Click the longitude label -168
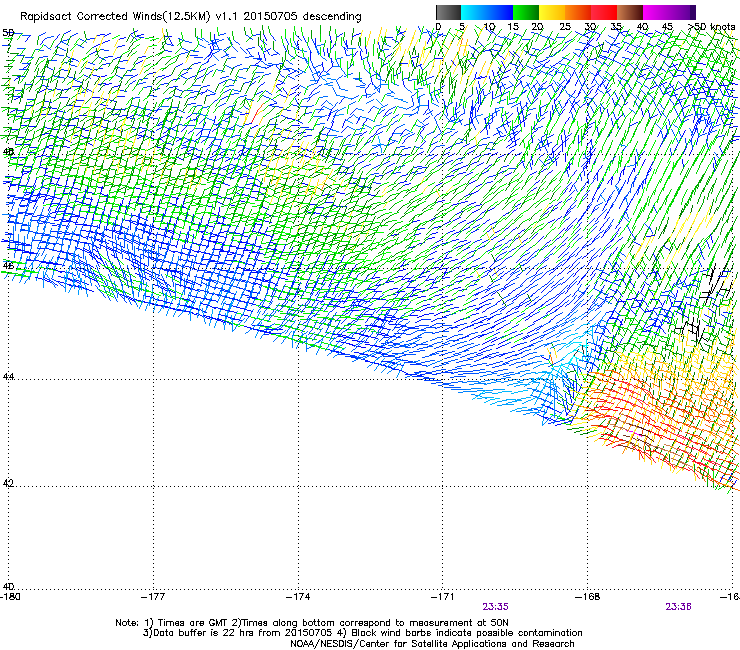This screenshot has width=740, height=650. (588, 597)
